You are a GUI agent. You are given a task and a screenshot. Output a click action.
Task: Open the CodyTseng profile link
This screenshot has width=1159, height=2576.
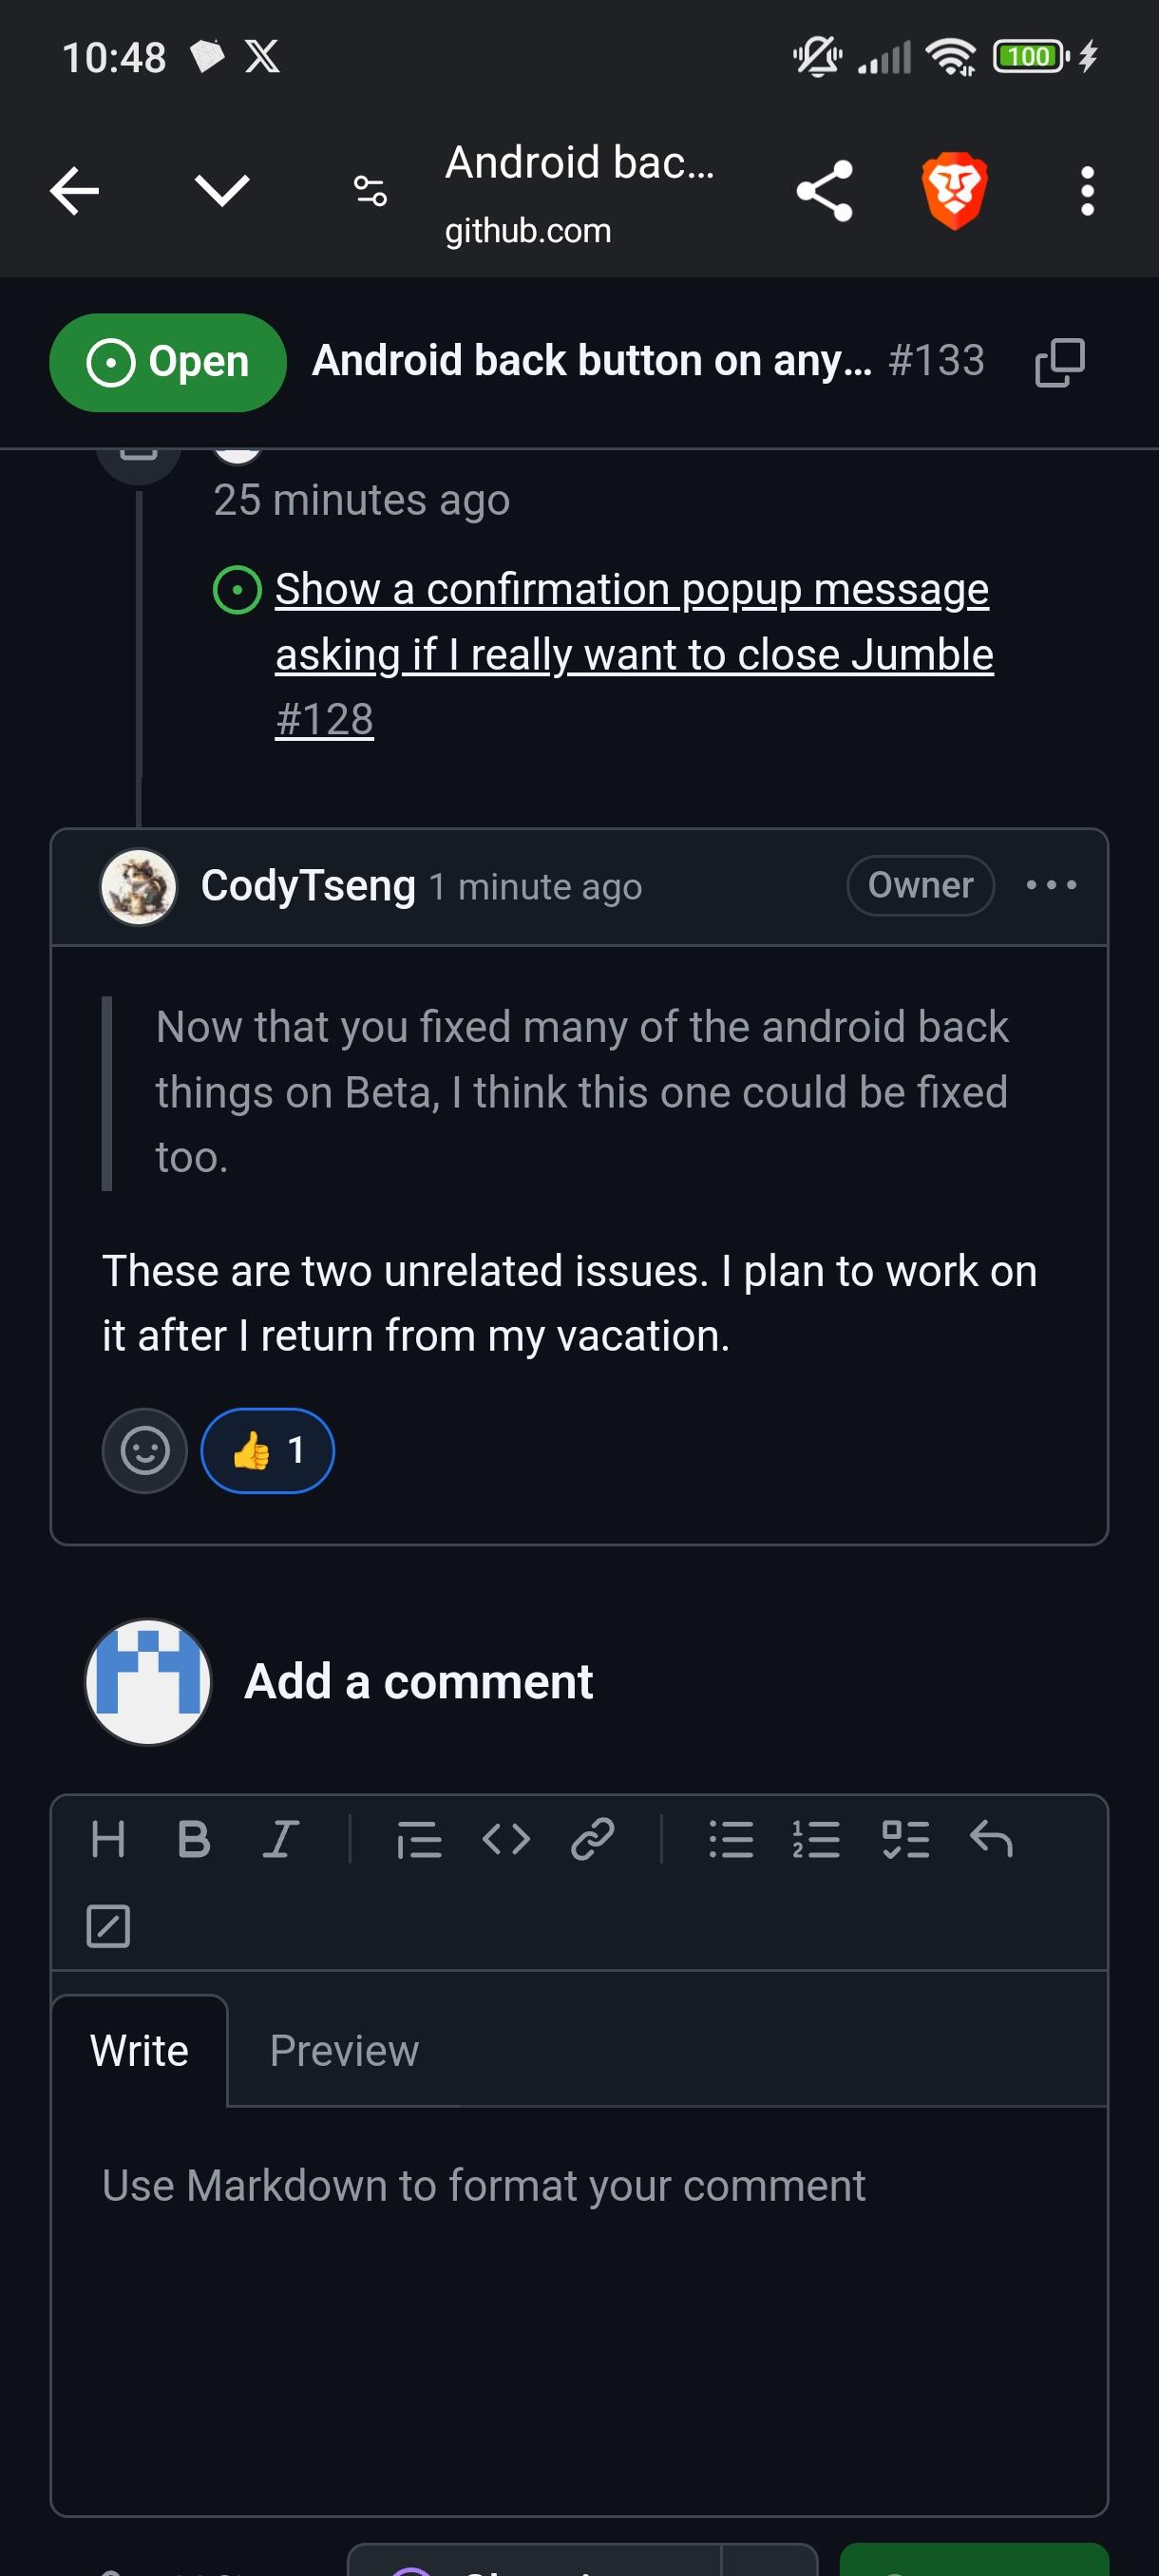[x=308, y=885]
